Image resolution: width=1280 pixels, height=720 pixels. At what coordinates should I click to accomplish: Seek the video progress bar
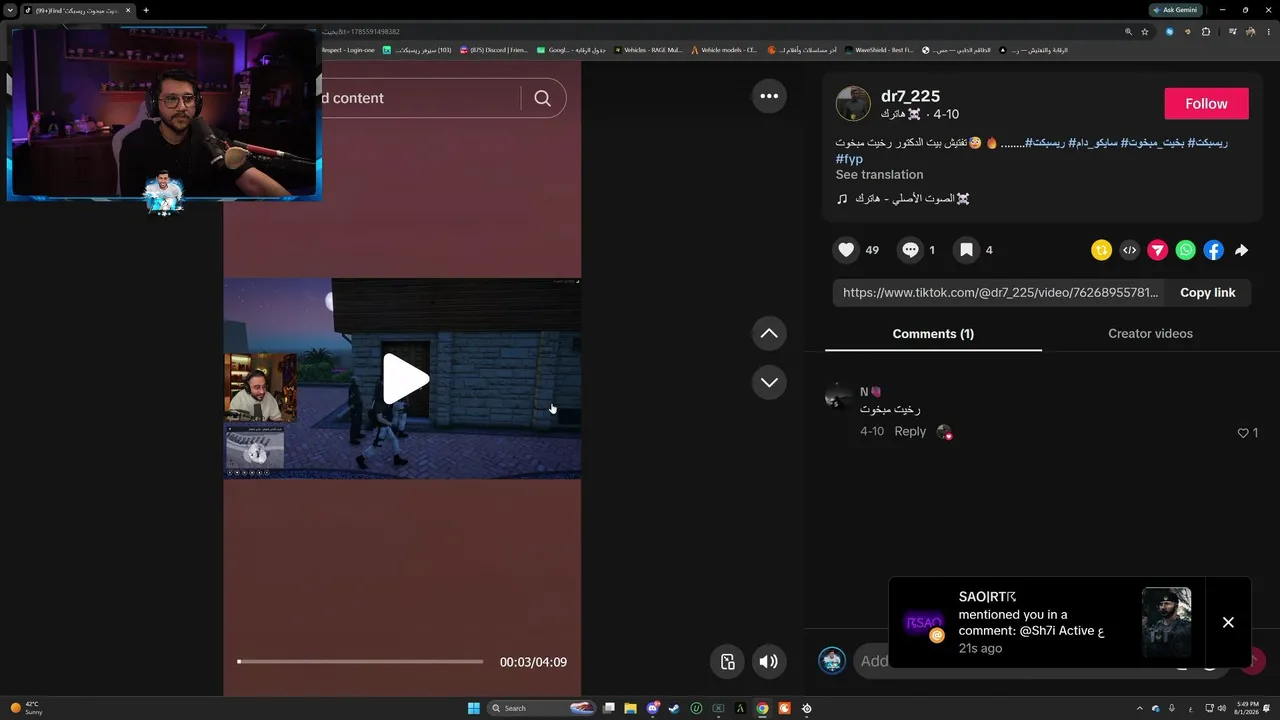click(360, 661)
